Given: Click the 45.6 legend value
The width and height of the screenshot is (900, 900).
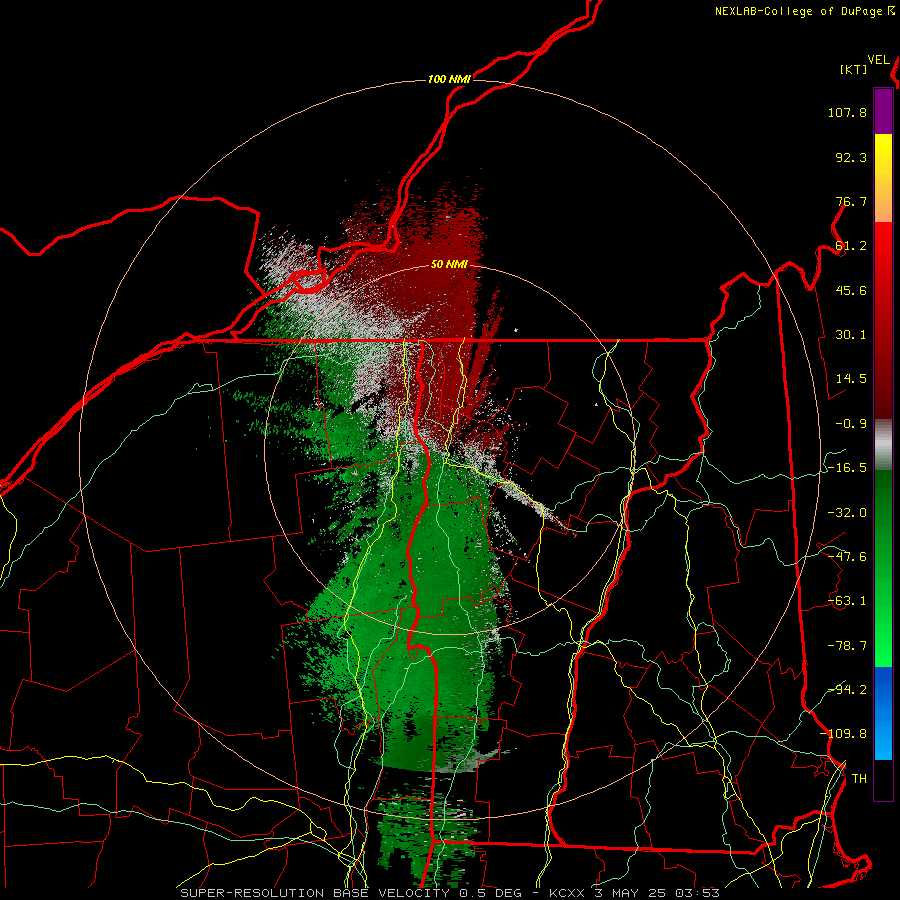Looking at the screenshot, I should [x=851, y=290].
